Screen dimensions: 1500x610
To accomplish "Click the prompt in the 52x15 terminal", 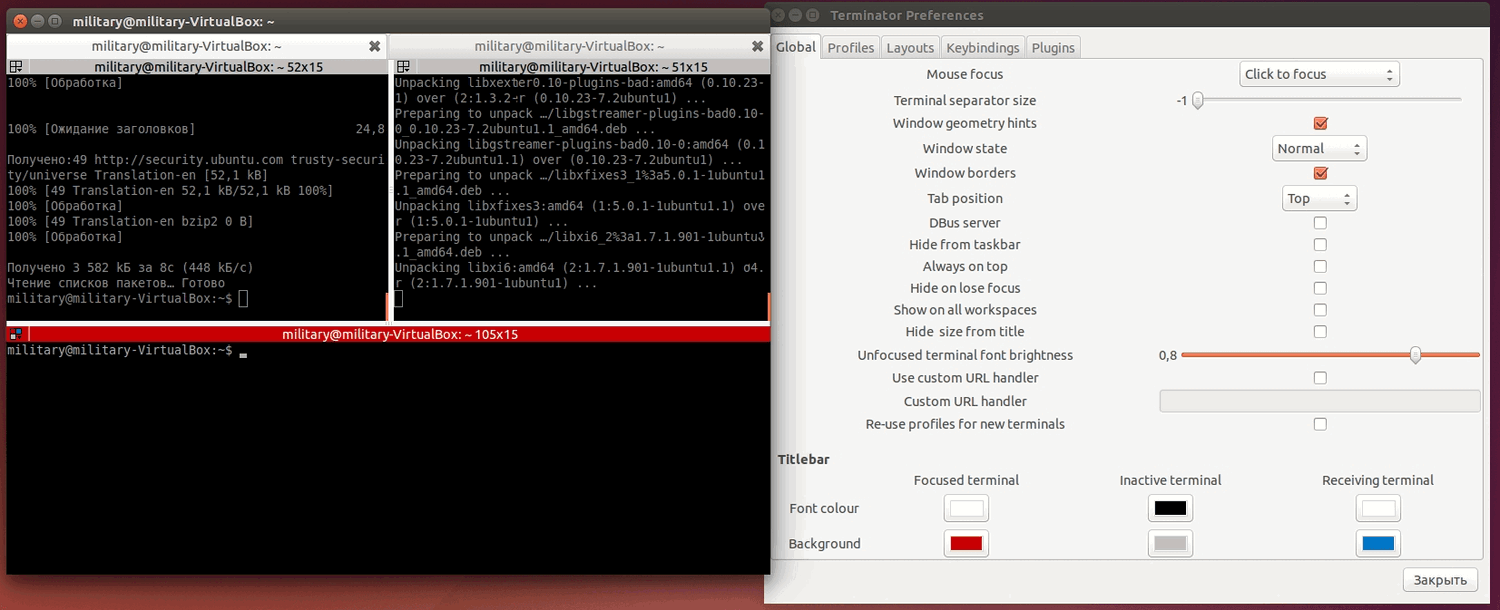I will (120, 299).
